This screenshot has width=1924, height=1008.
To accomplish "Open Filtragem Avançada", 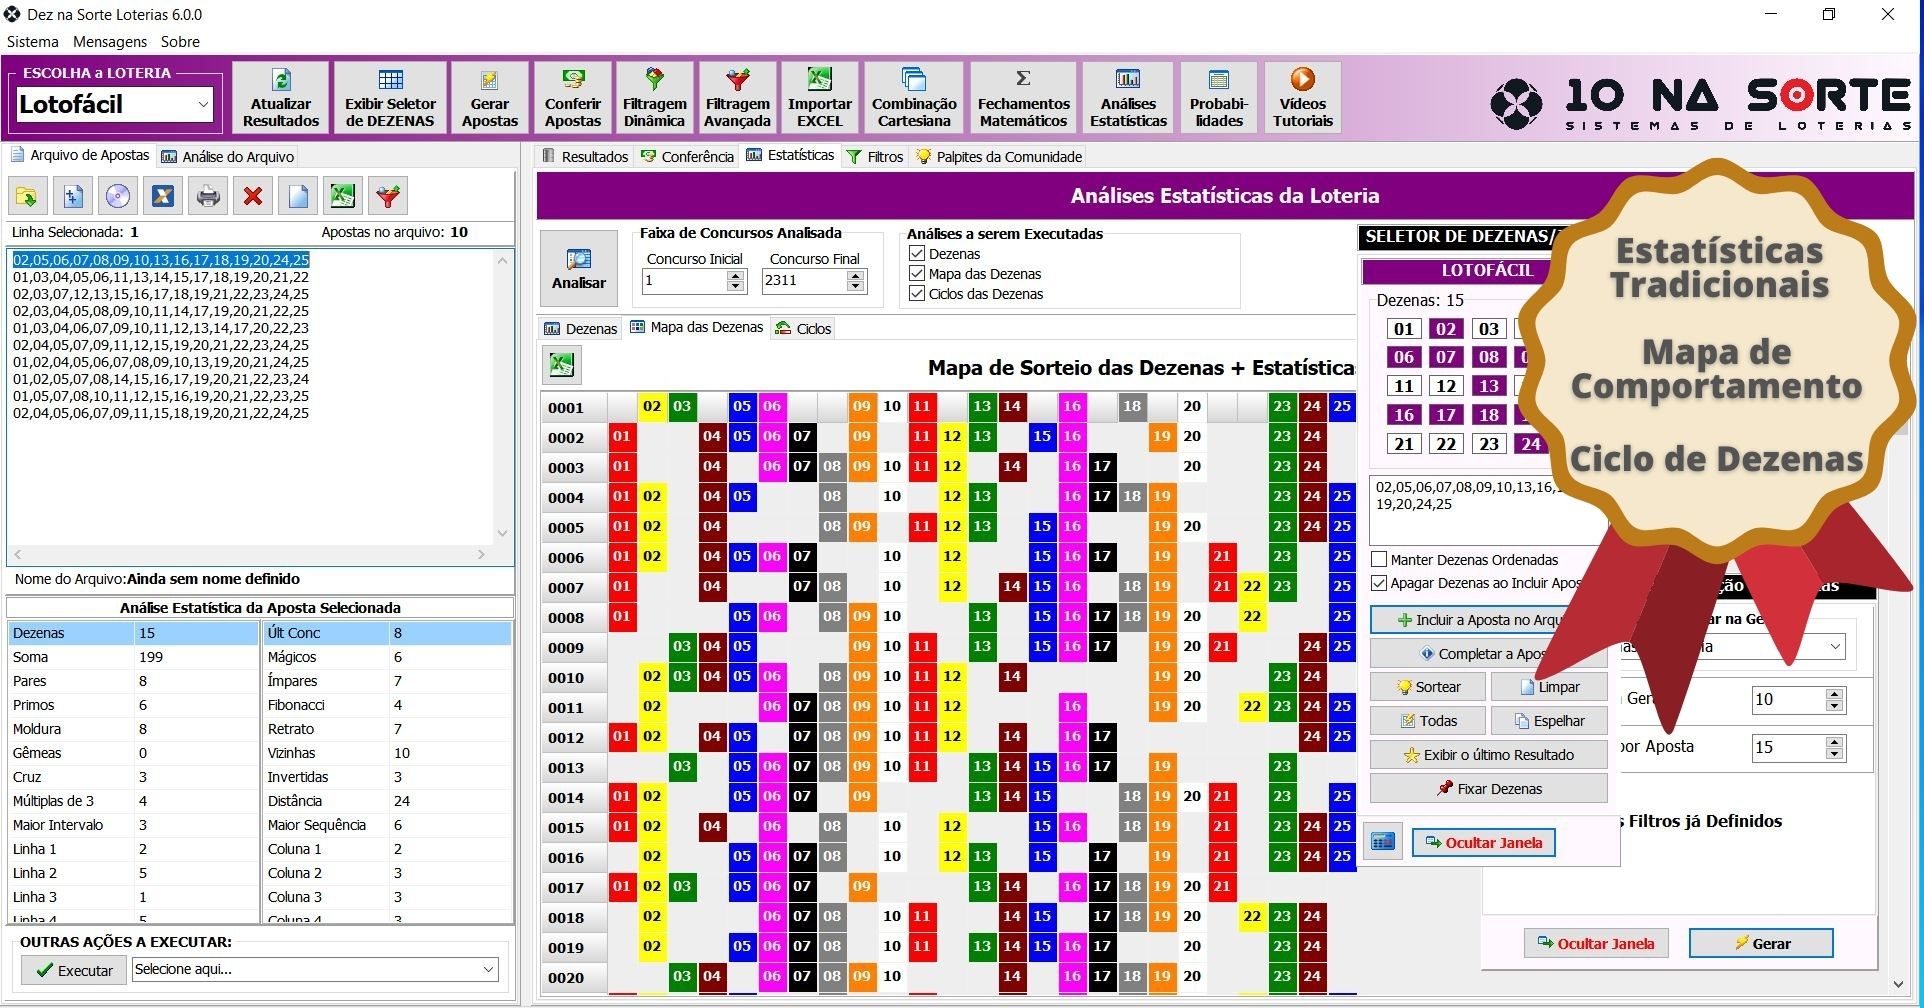I will click(737, 98).
